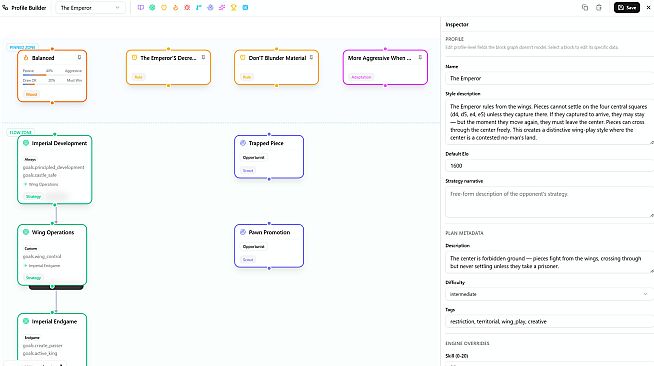Remove the Don't Blunder Material block
This screenshot has height=366, width=654.
click(x=311, y=58)
